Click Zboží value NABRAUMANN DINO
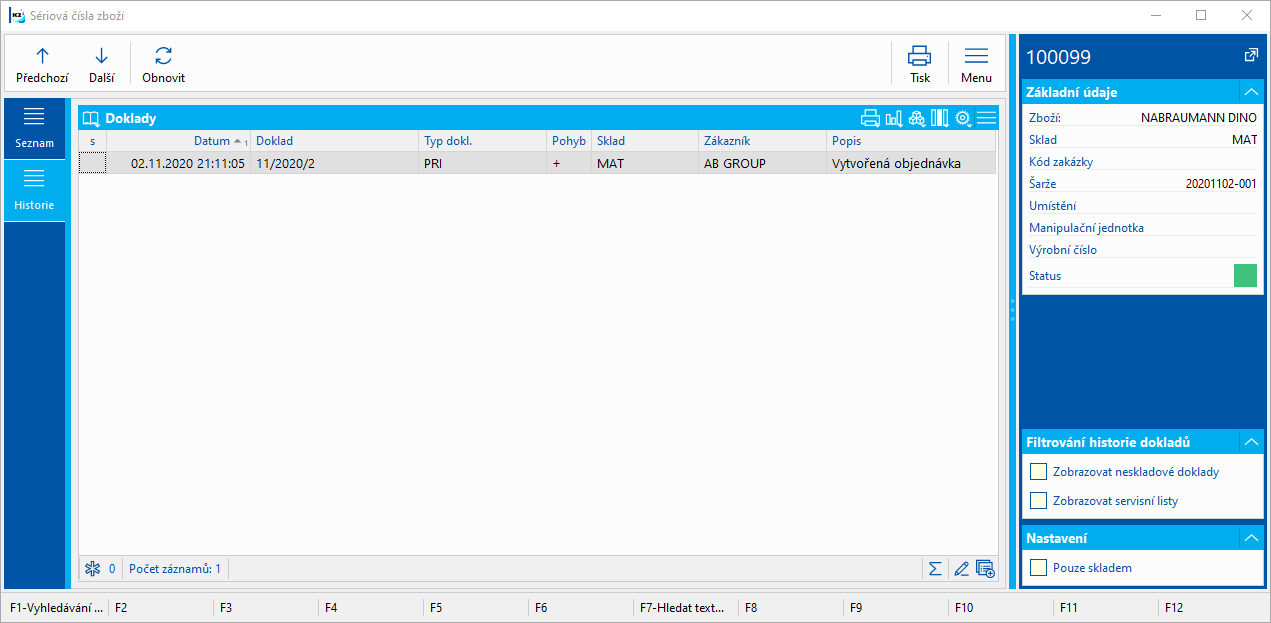Viewport: 1271px width, 623px height. point(1199,117)
